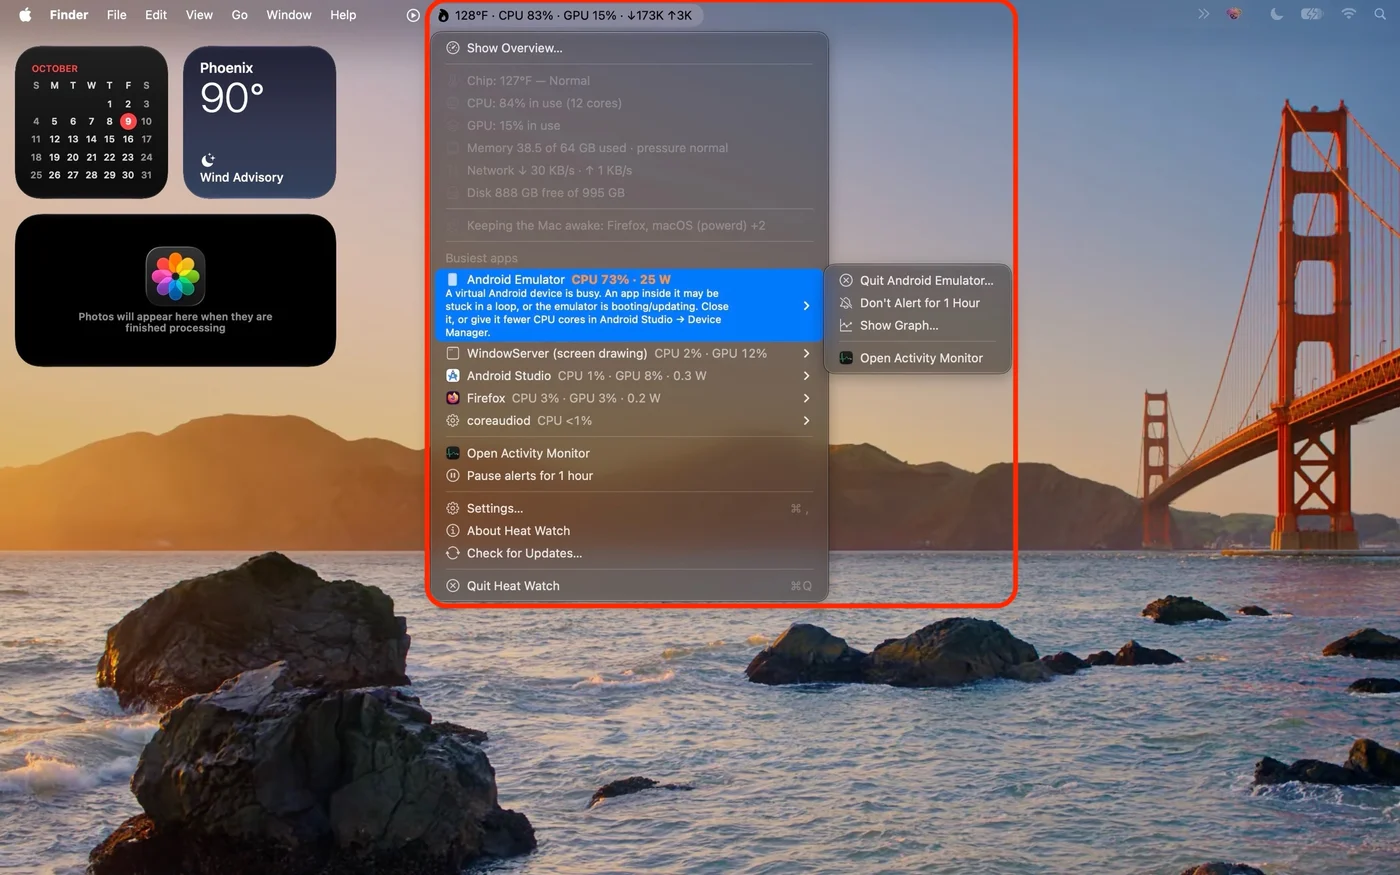Click the Focus moon icon in menu bar
The height and width of the screenshot is (875, 1400).
pyautogui.click(x=1276, y=15)
